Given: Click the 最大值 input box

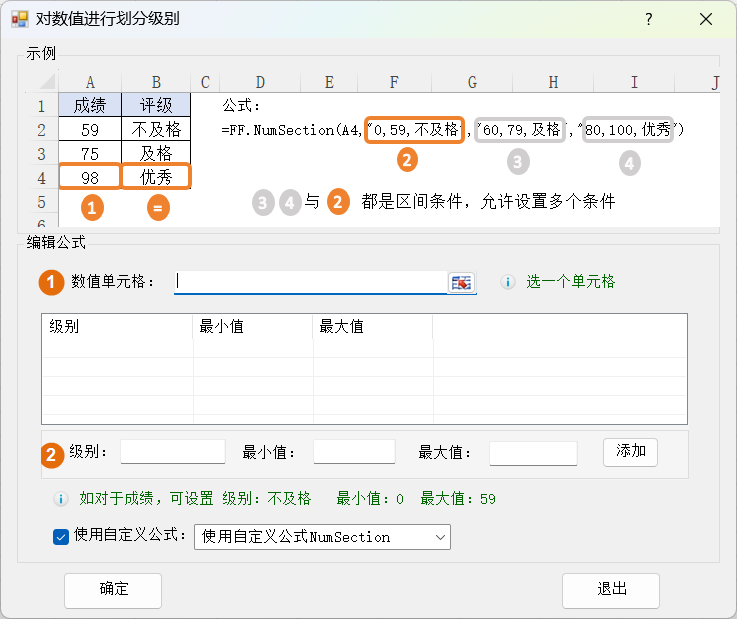Looking at the screenshot, I should pyautogui.click(x=532, y=453).
